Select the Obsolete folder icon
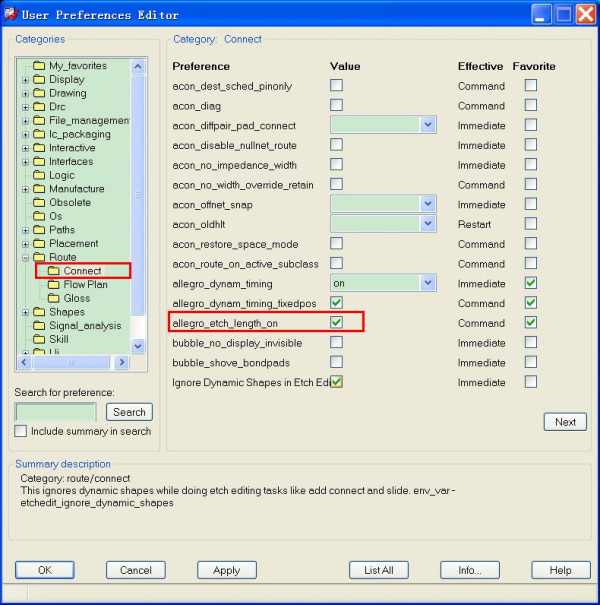Viewport: 600px width, 605px height. [x=39, y=202]
